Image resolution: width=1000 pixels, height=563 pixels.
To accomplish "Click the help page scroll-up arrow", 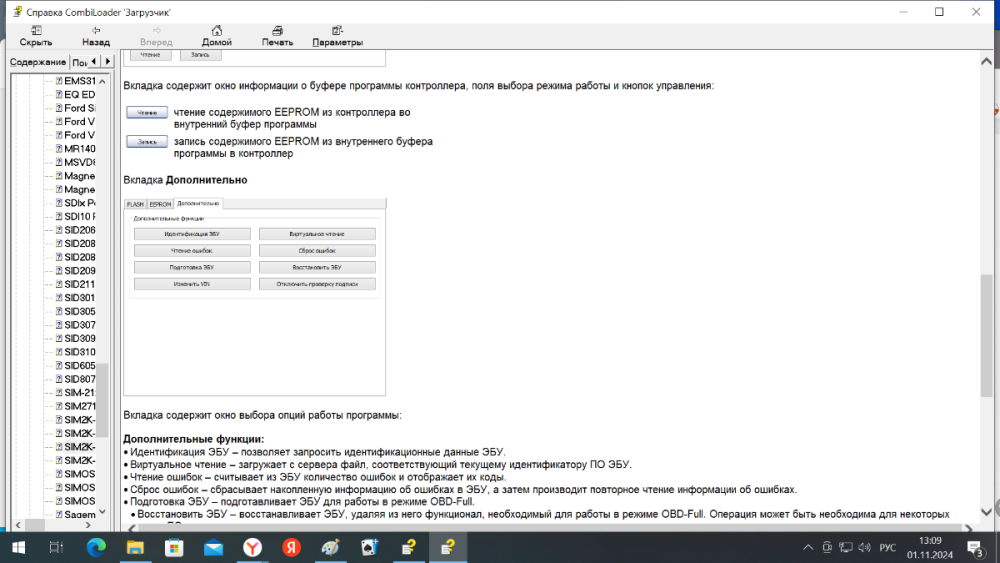I will pyautogui.click(x=986, y=61).
